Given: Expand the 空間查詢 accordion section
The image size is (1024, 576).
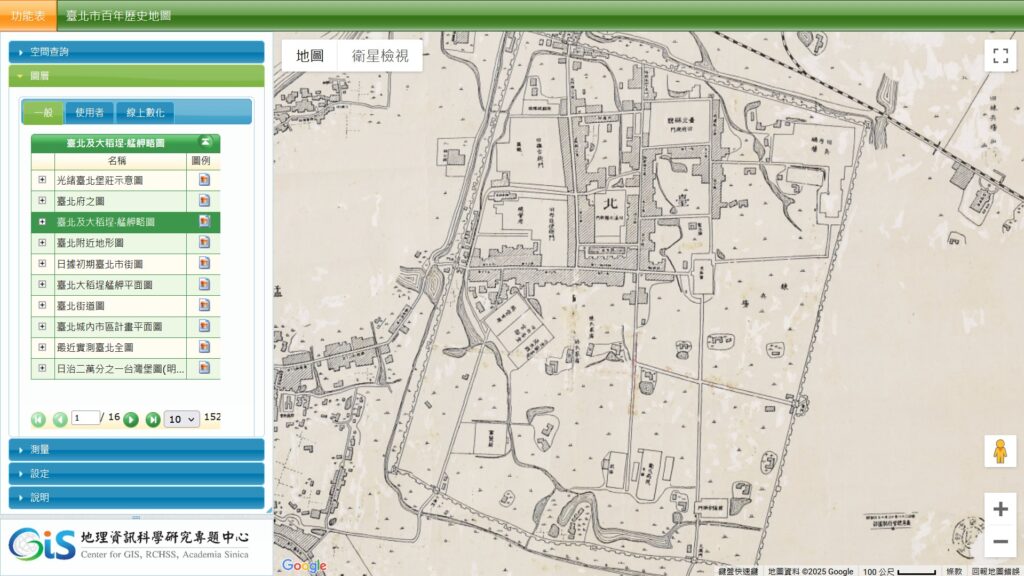Looking at the screenshot, I should point(136,52).
